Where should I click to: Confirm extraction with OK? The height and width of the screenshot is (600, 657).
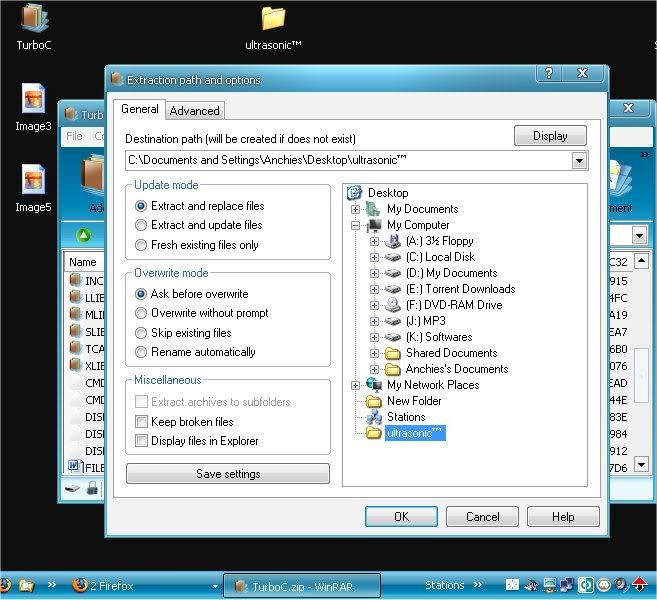(401, 517)
